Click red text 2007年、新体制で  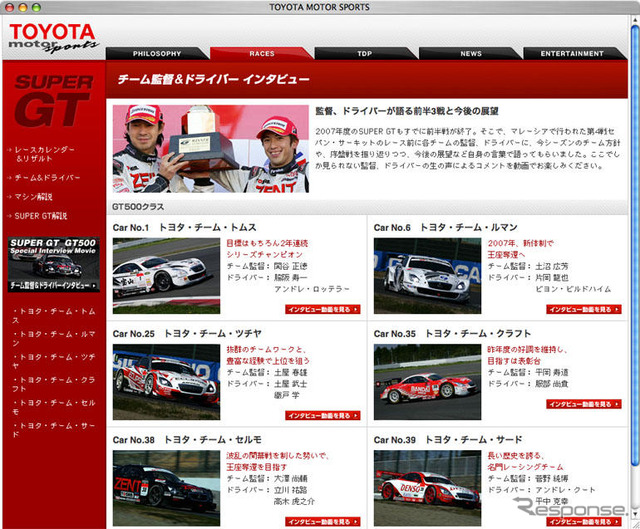click(520, 243)
